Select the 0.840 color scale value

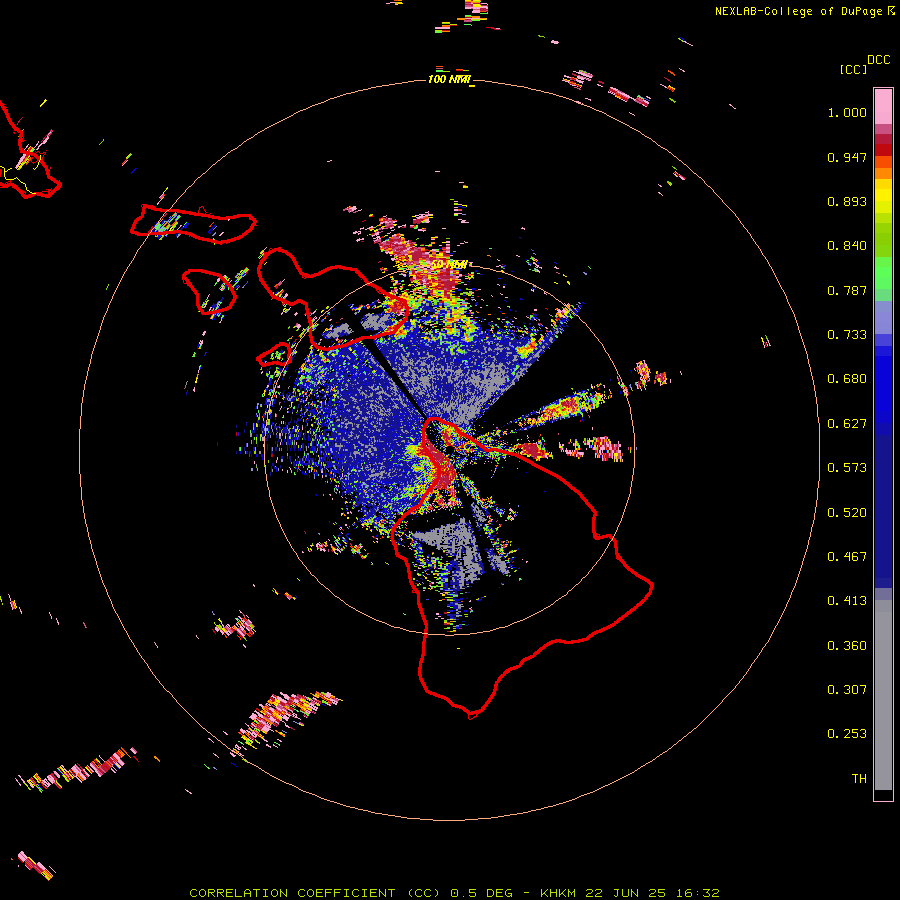point(847,246)
